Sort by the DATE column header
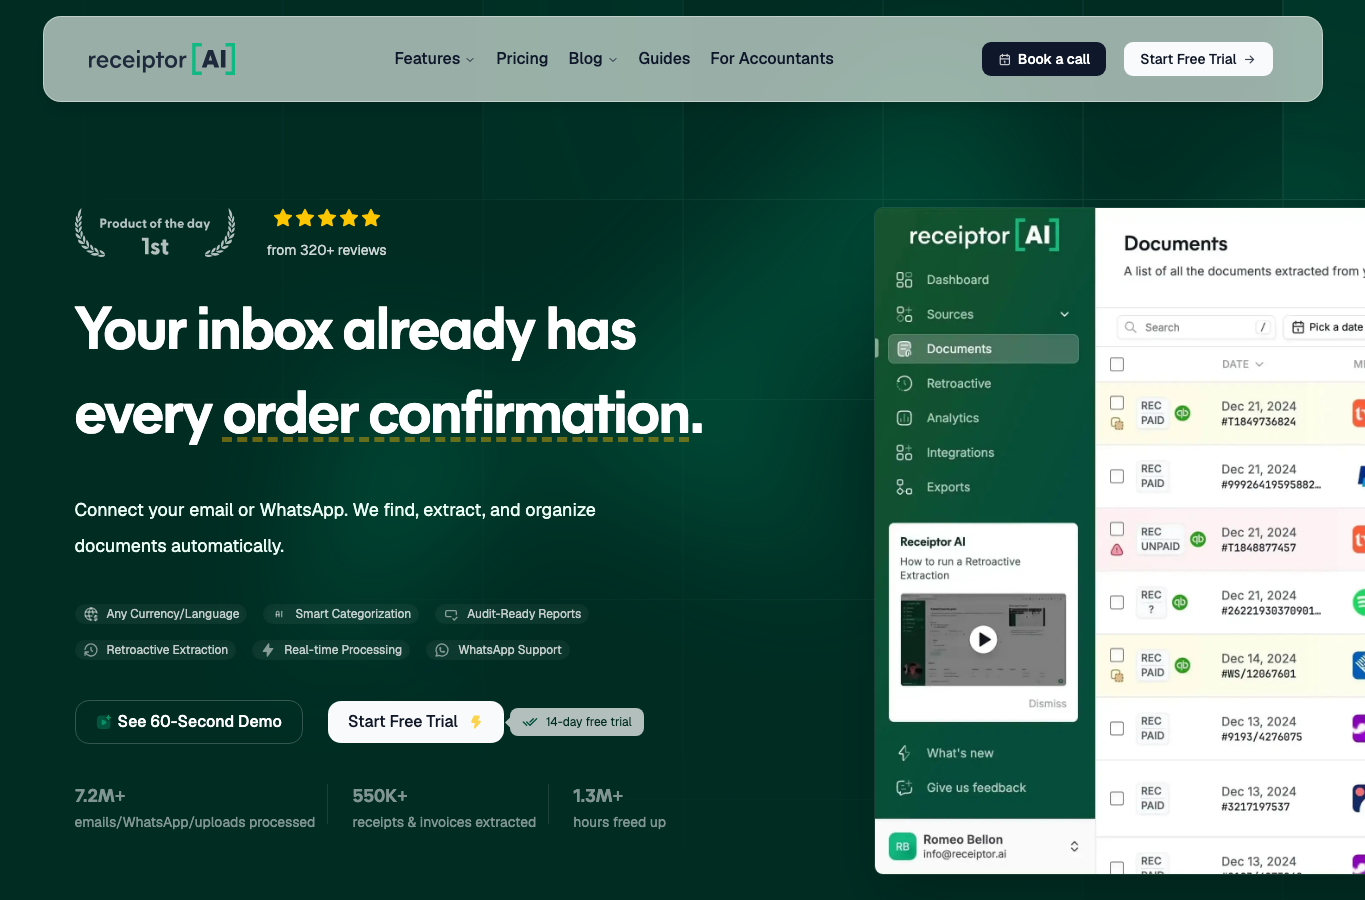 1242,364
